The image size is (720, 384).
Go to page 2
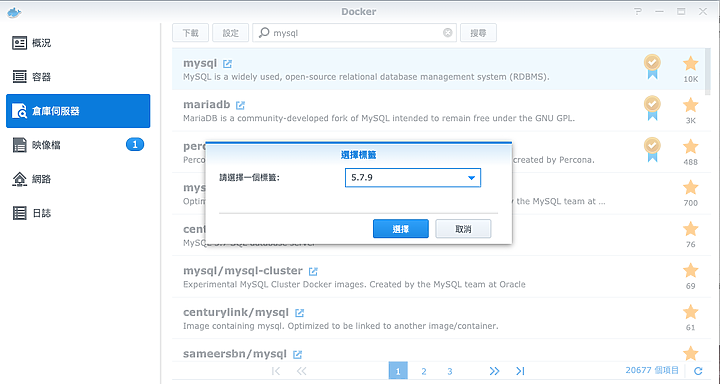pos(424,371)
